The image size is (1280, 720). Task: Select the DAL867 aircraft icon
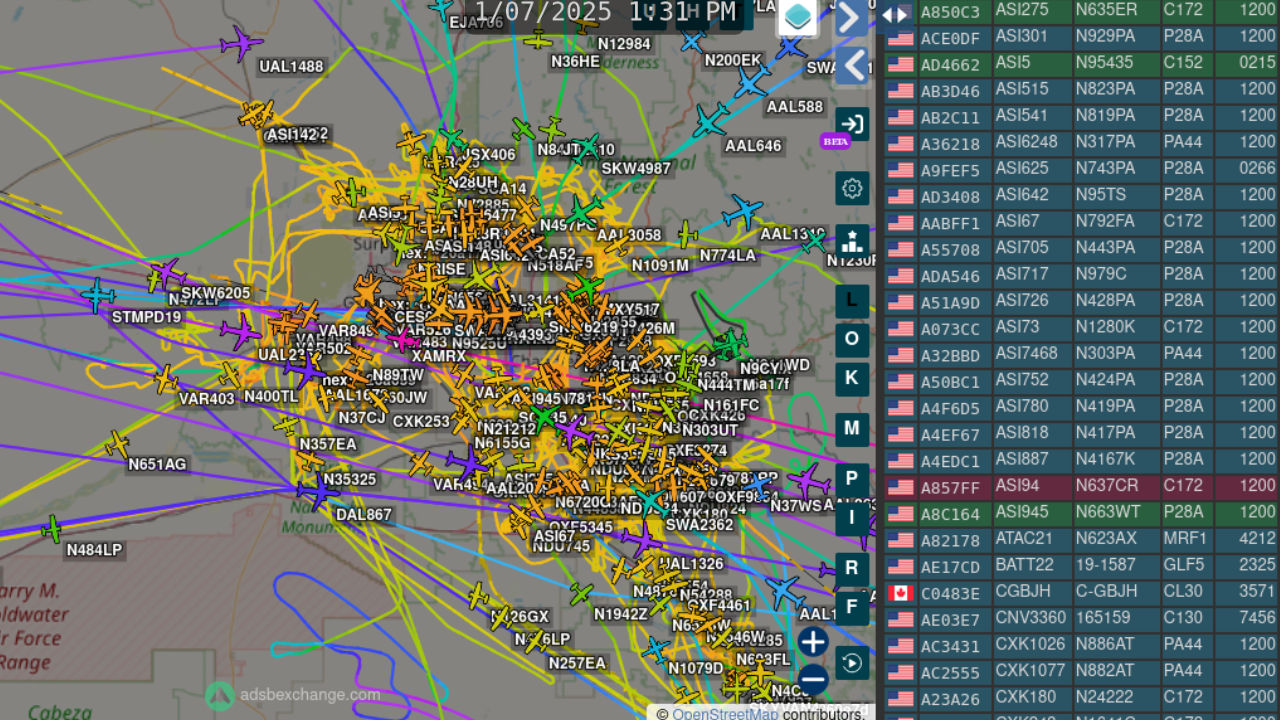318,492
